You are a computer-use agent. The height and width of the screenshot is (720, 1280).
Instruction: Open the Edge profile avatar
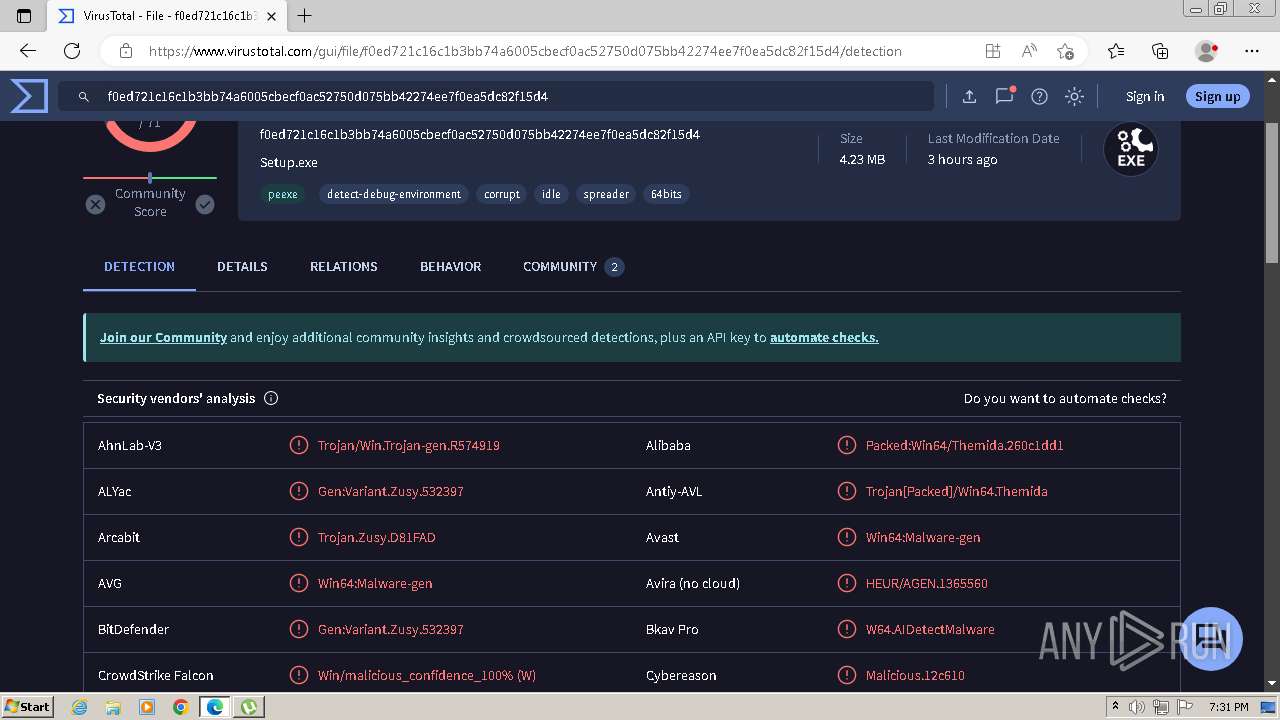[x=1206, y=51]
